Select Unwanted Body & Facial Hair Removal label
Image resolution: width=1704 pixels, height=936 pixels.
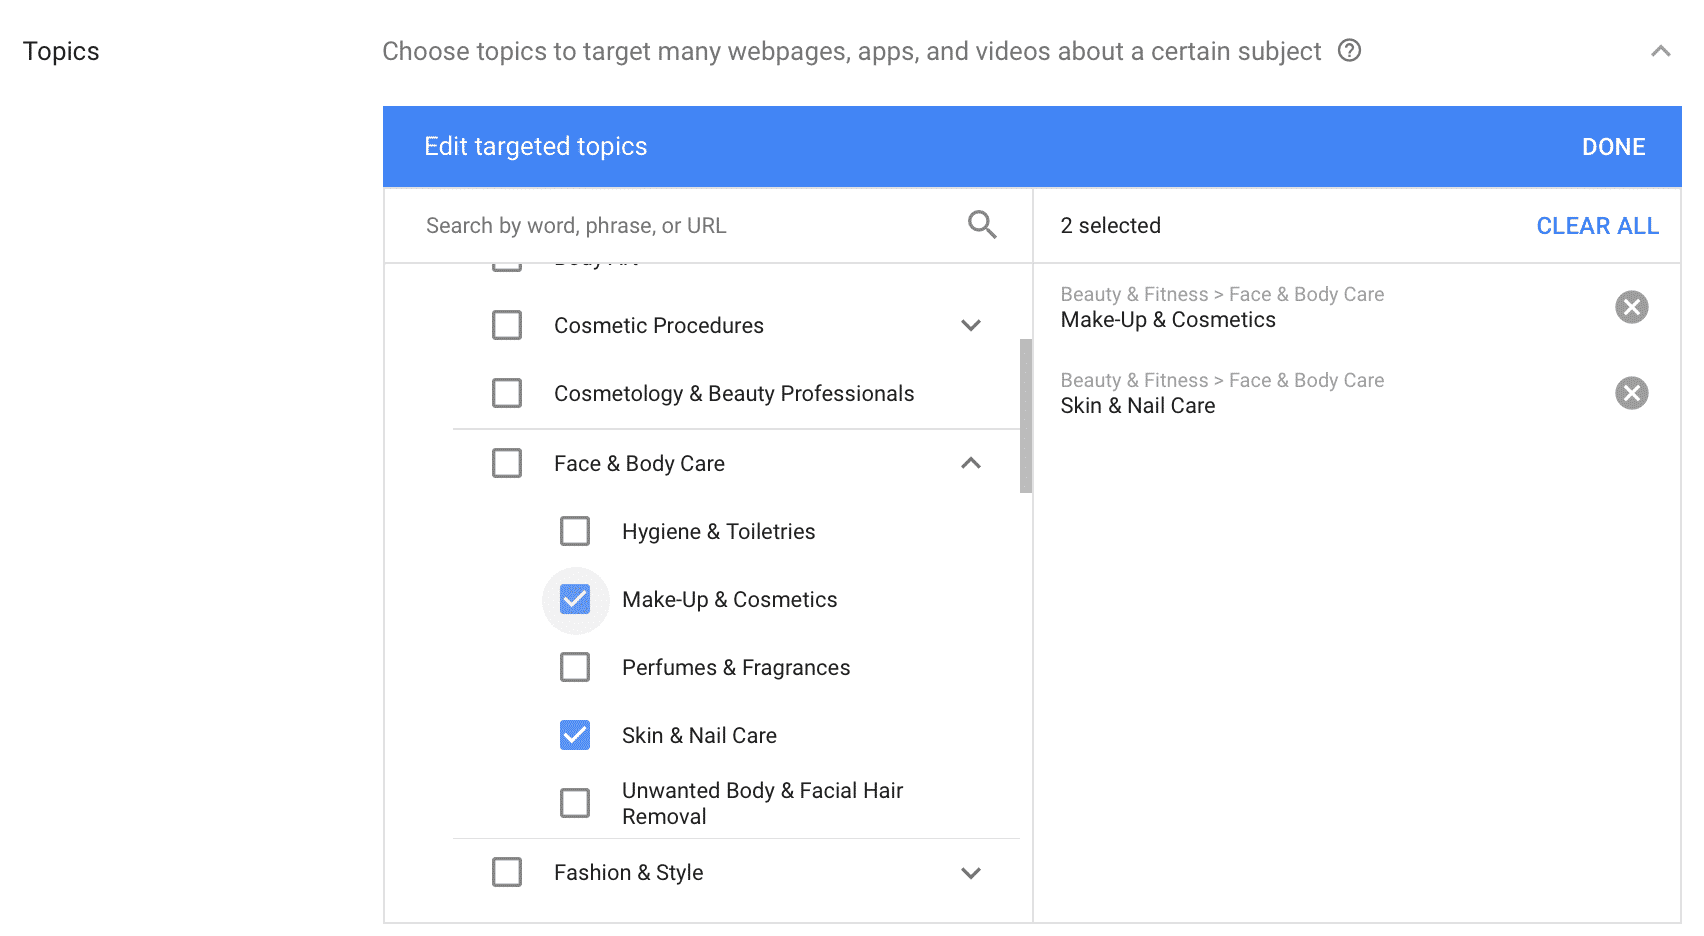click(x=762, y=803)
